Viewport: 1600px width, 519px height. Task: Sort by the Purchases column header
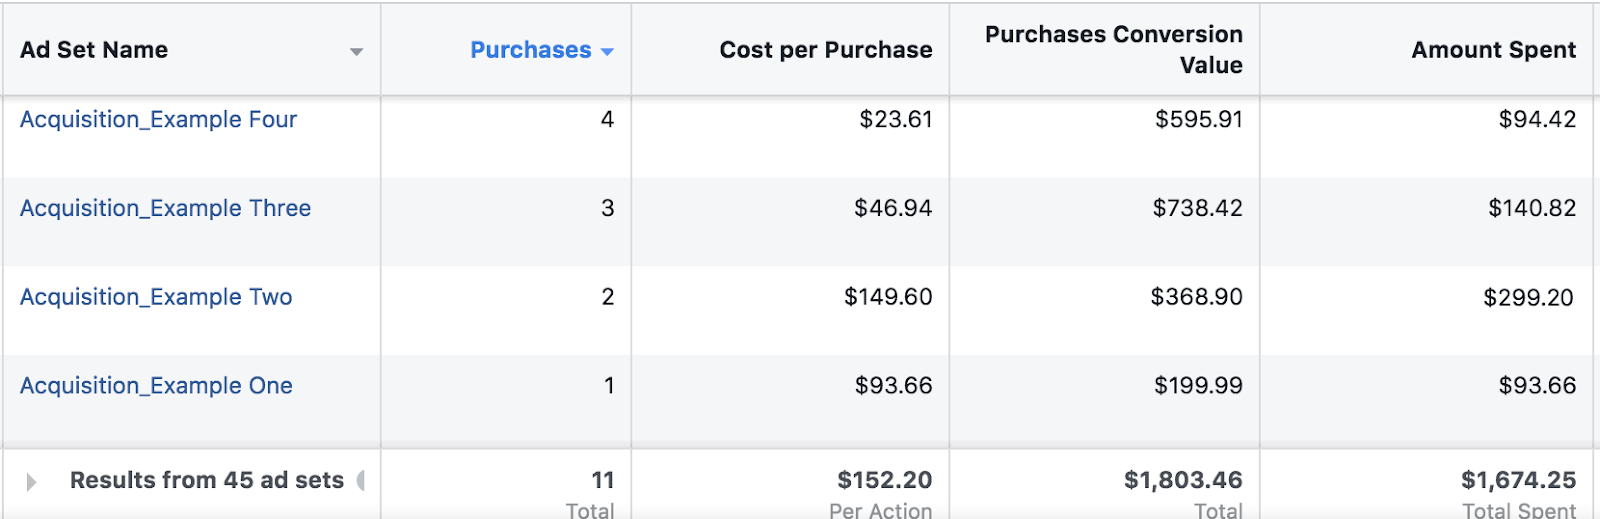531,50
